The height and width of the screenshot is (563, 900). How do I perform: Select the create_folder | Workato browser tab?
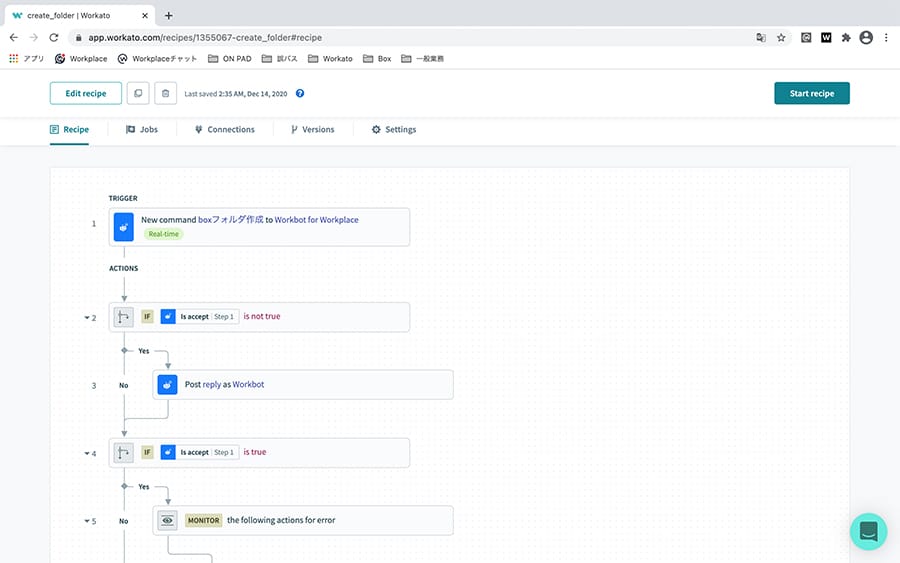(x=79, y=15)
